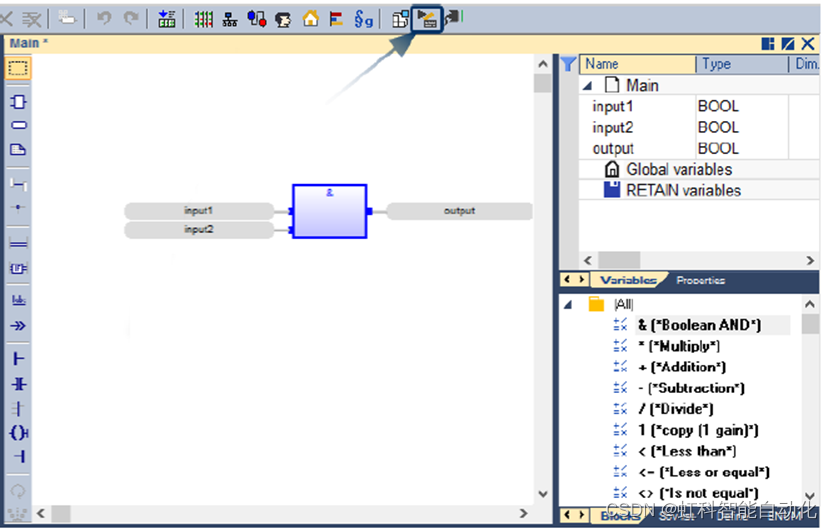Select the output variable row

pos(699,149)
